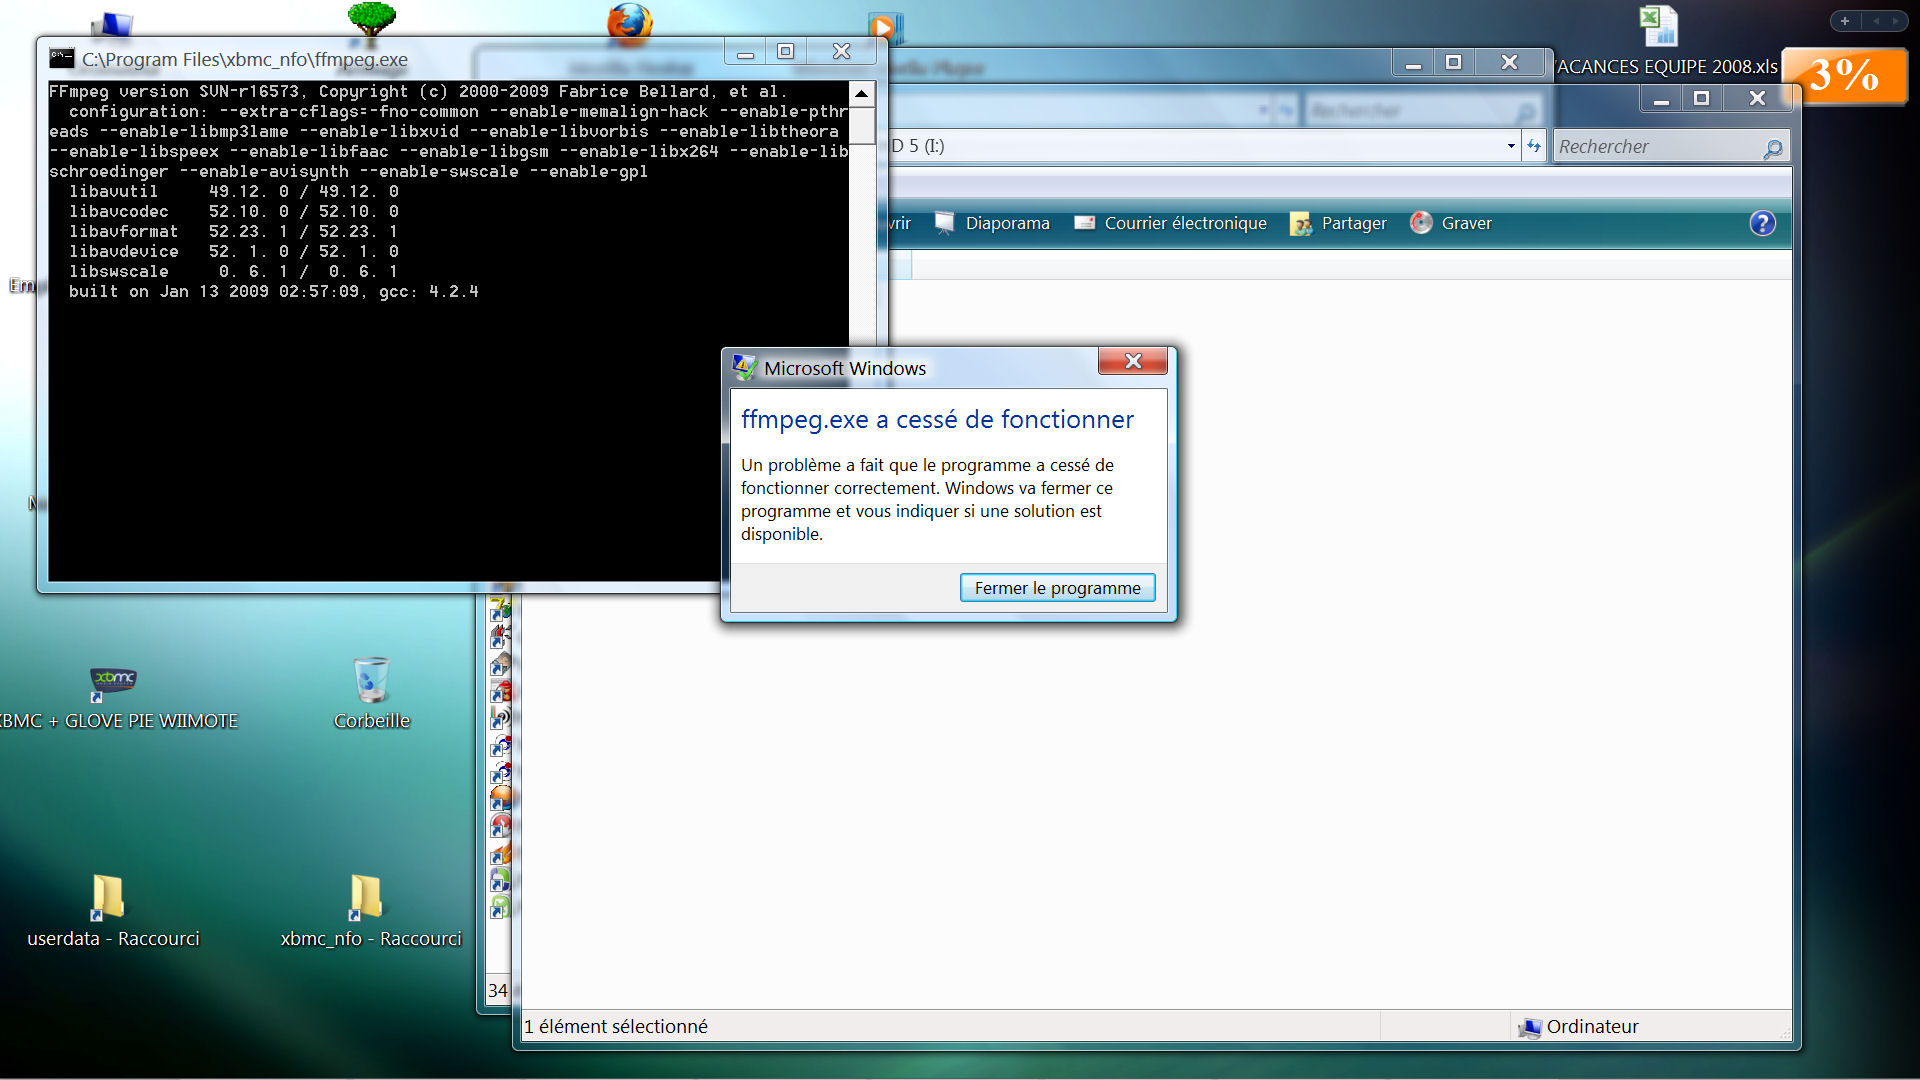Click the sidebar previous-page arrow
Image resolution: width=1920 pixels, height=1080 pixels.
point(1875,21)
